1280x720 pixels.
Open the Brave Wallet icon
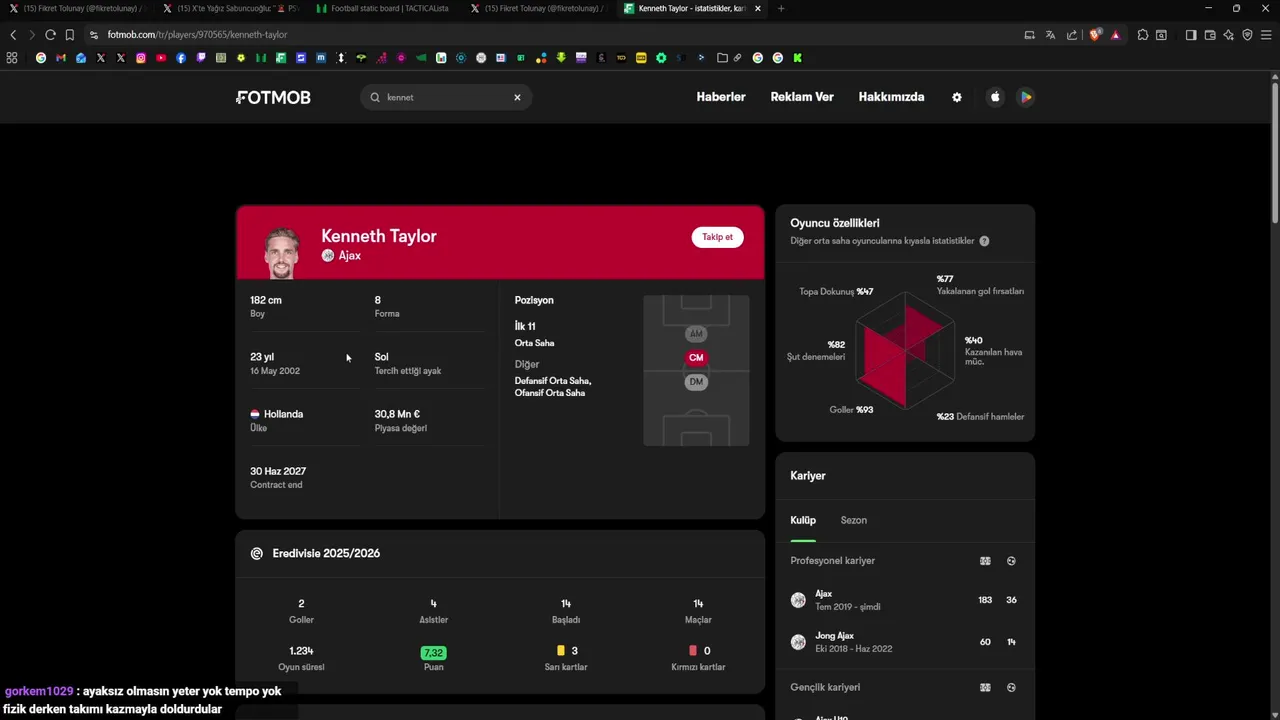[x=1210, y=35]
